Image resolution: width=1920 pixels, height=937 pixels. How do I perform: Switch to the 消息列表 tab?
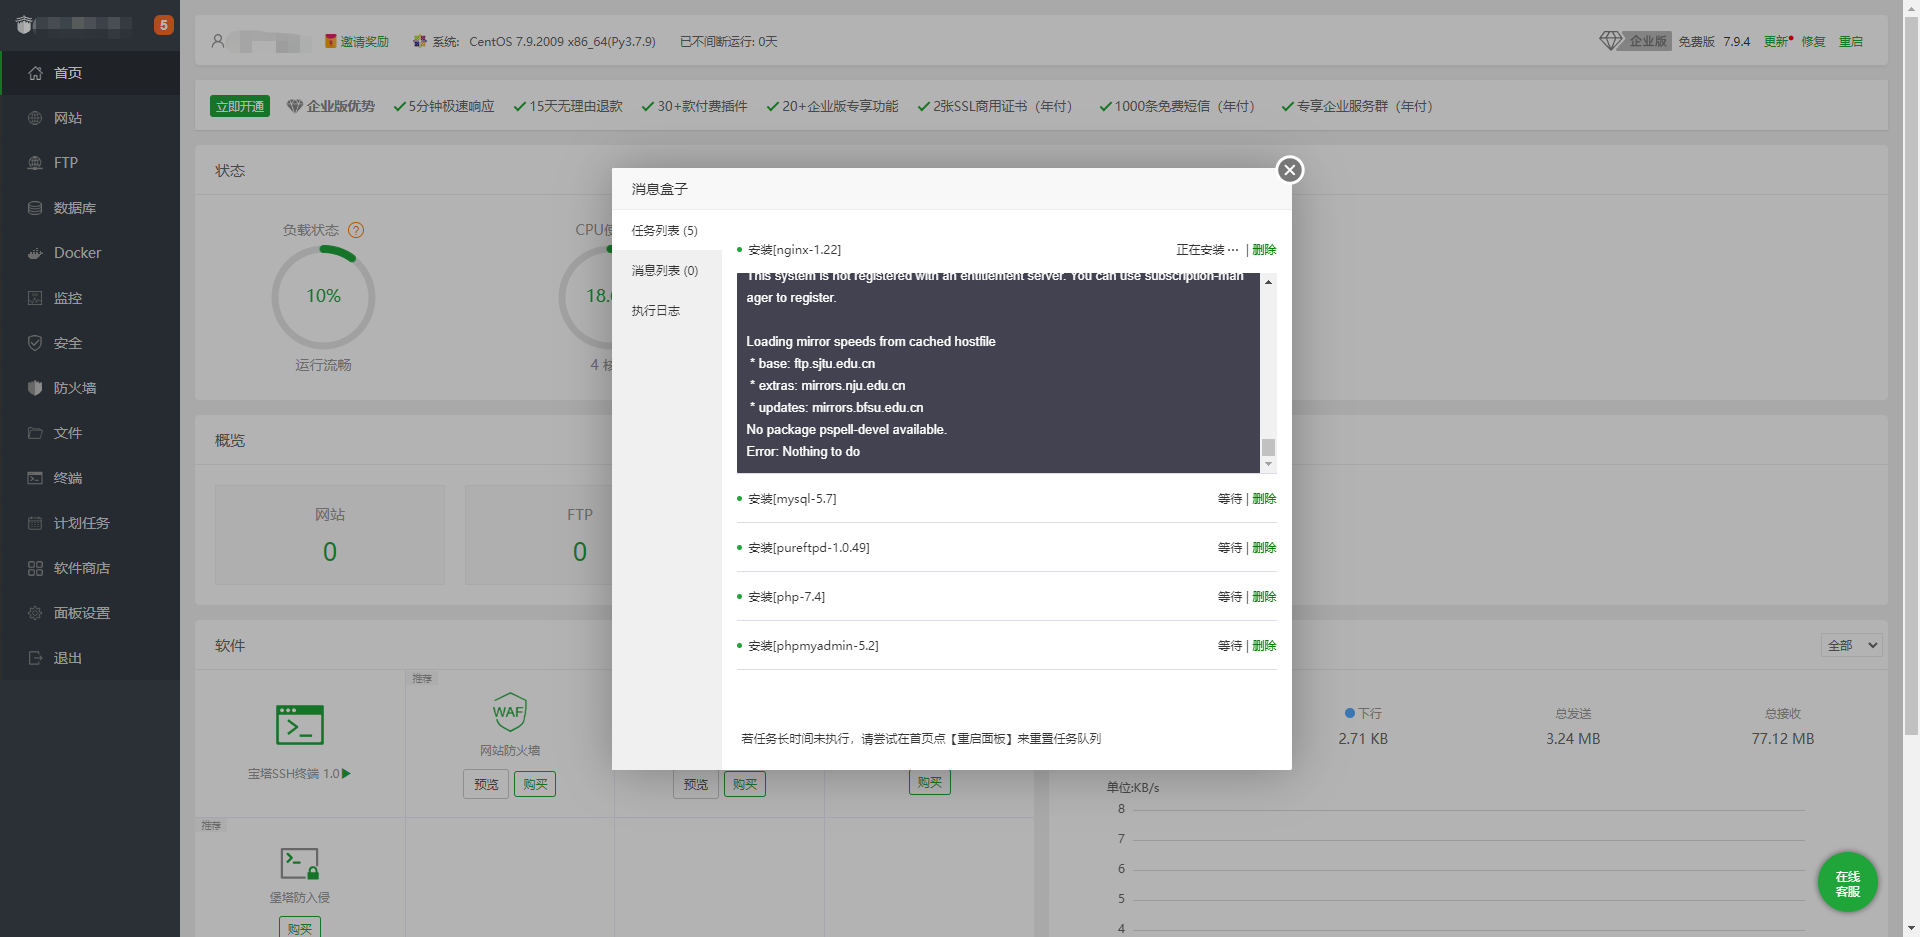pyautogui.click(x=664, y=270)
